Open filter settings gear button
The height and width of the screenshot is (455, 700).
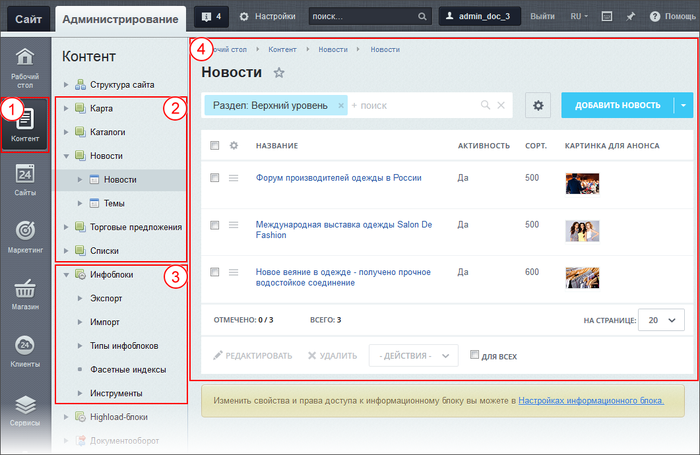point(538,105)
